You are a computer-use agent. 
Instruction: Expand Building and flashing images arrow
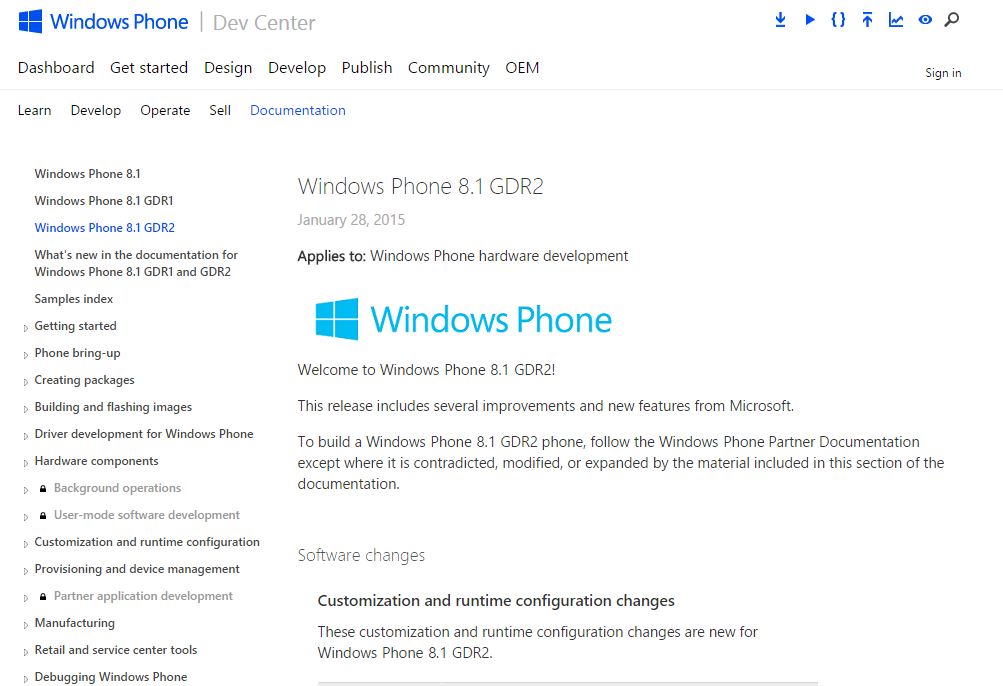tap(26, 409)
